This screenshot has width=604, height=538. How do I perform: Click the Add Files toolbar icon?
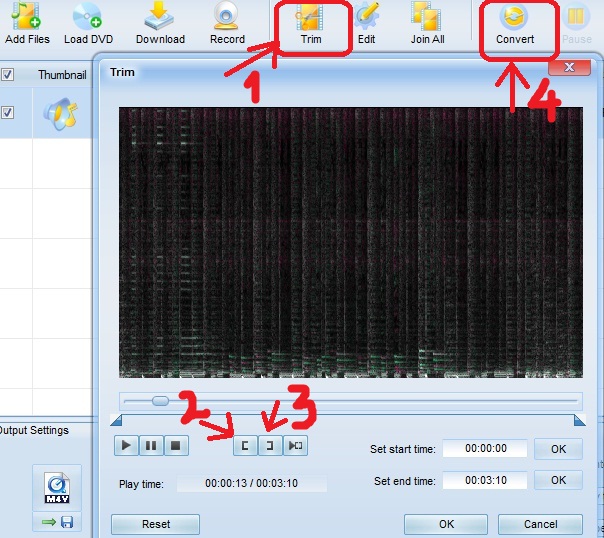(x=27, y=22)
